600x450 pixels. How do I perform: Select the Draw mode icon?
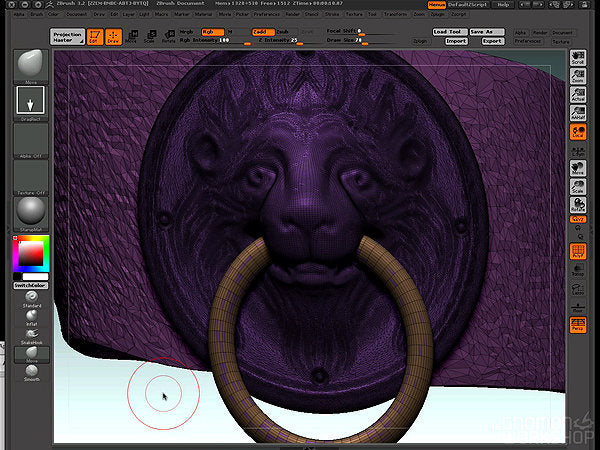[x=112, y=37]
